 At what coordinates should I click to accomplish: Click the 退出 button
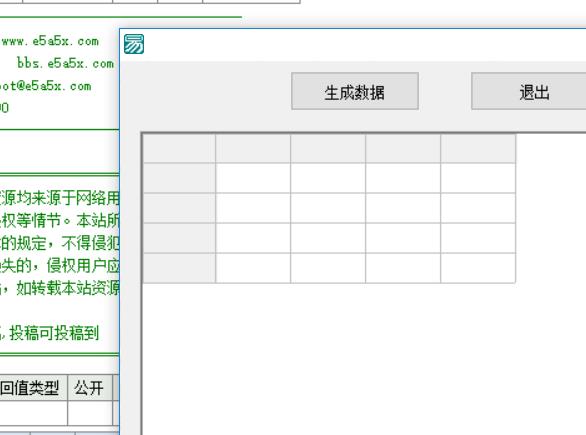click(x=529, y=91)
